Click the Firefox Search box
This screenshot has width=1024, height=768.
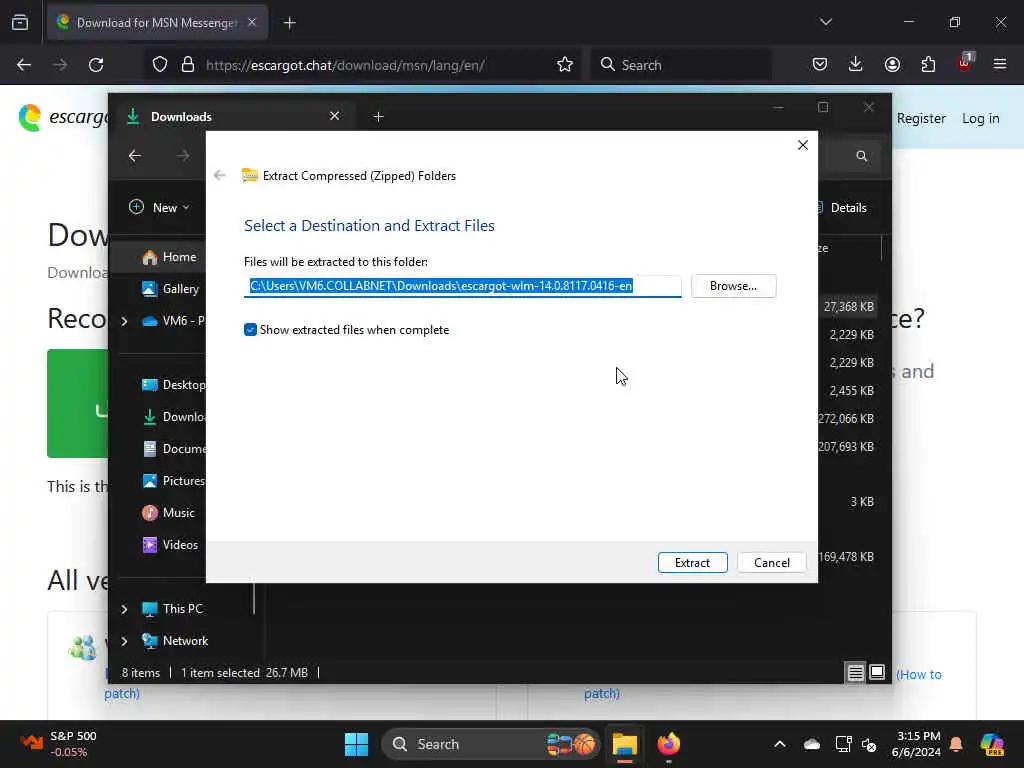point(682,65)
